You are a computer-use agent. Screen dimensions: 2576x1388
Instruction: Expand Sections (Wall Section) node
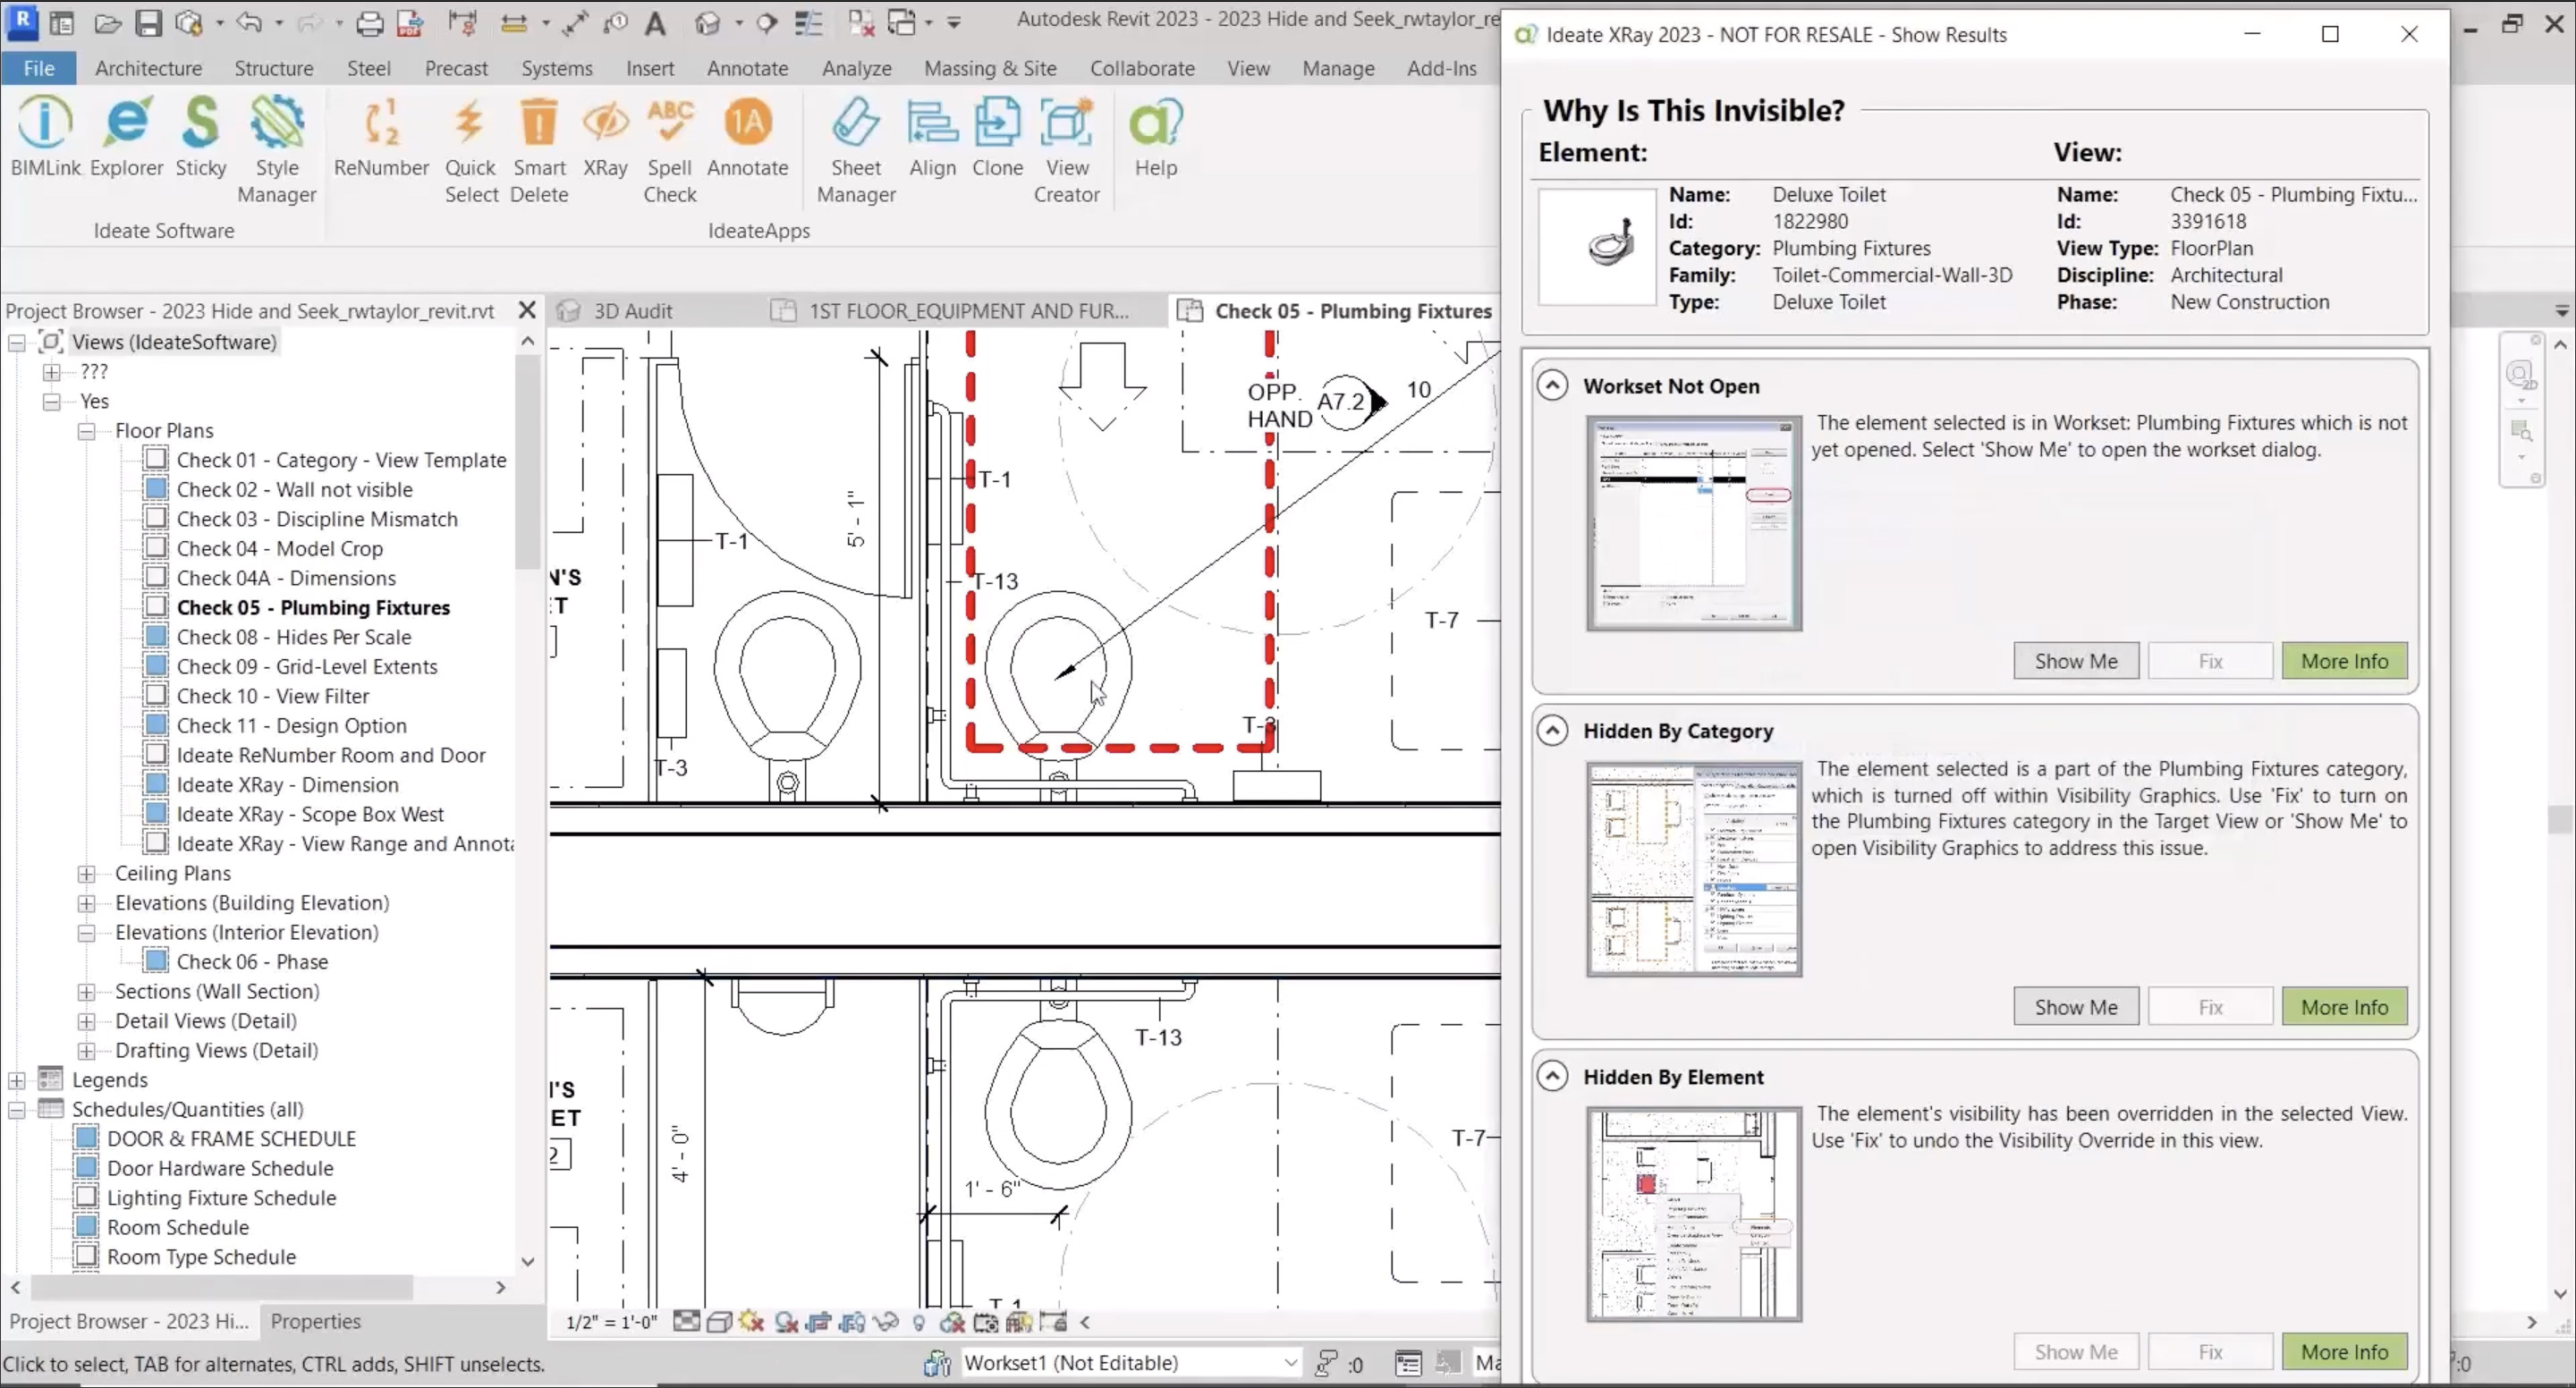point(87,992)
